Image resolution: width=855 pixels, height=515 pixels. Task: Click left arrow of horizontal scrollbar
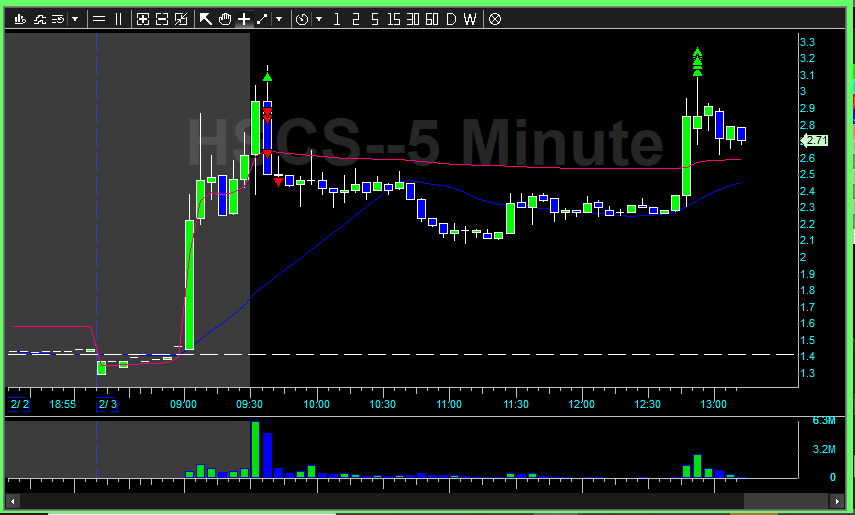coord(12,500)
